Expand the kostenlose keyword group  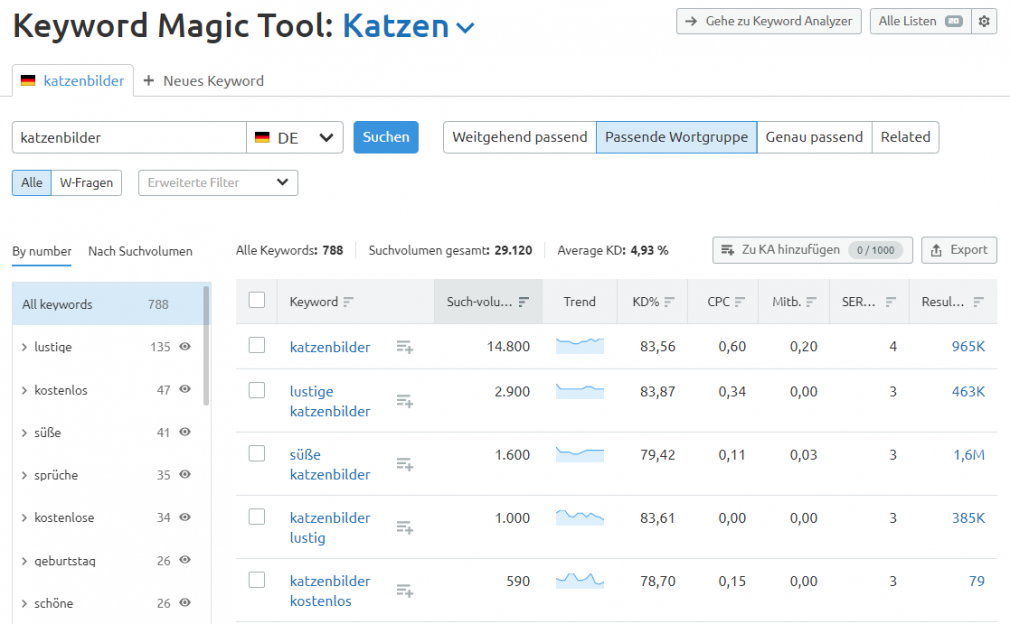[x=24, y=518]
